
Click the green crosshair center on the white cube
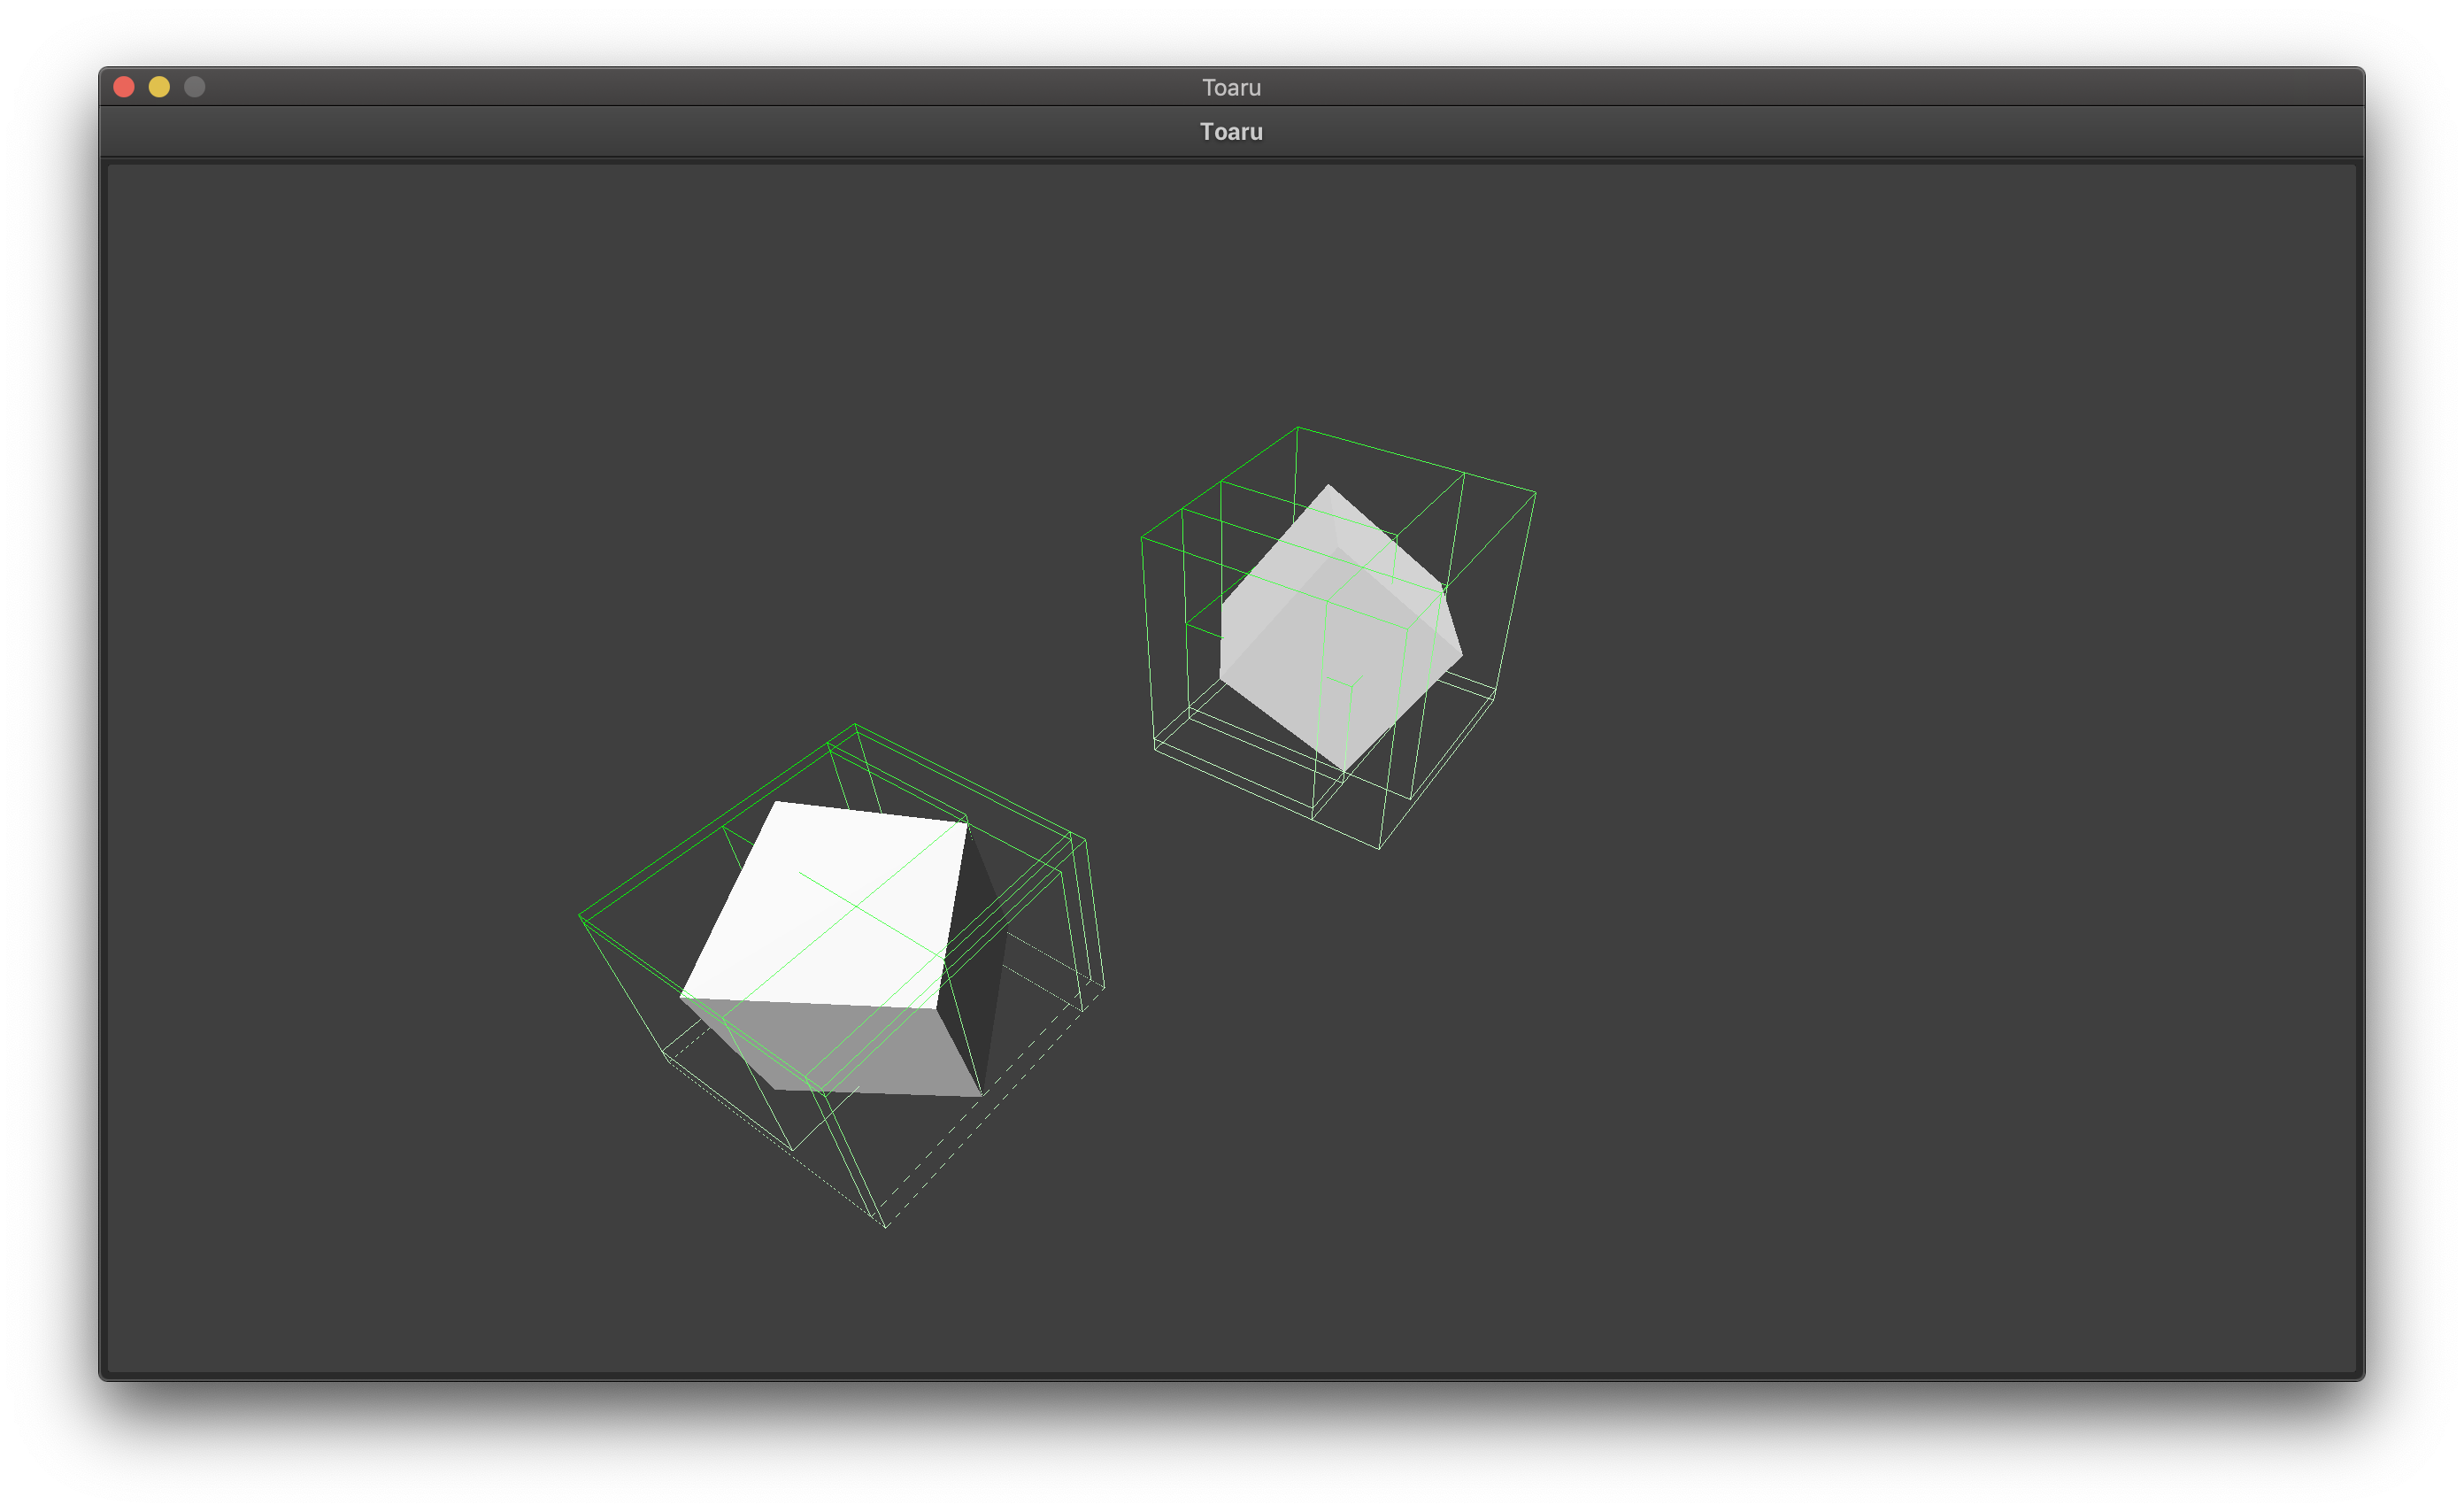tap(857, 906)
